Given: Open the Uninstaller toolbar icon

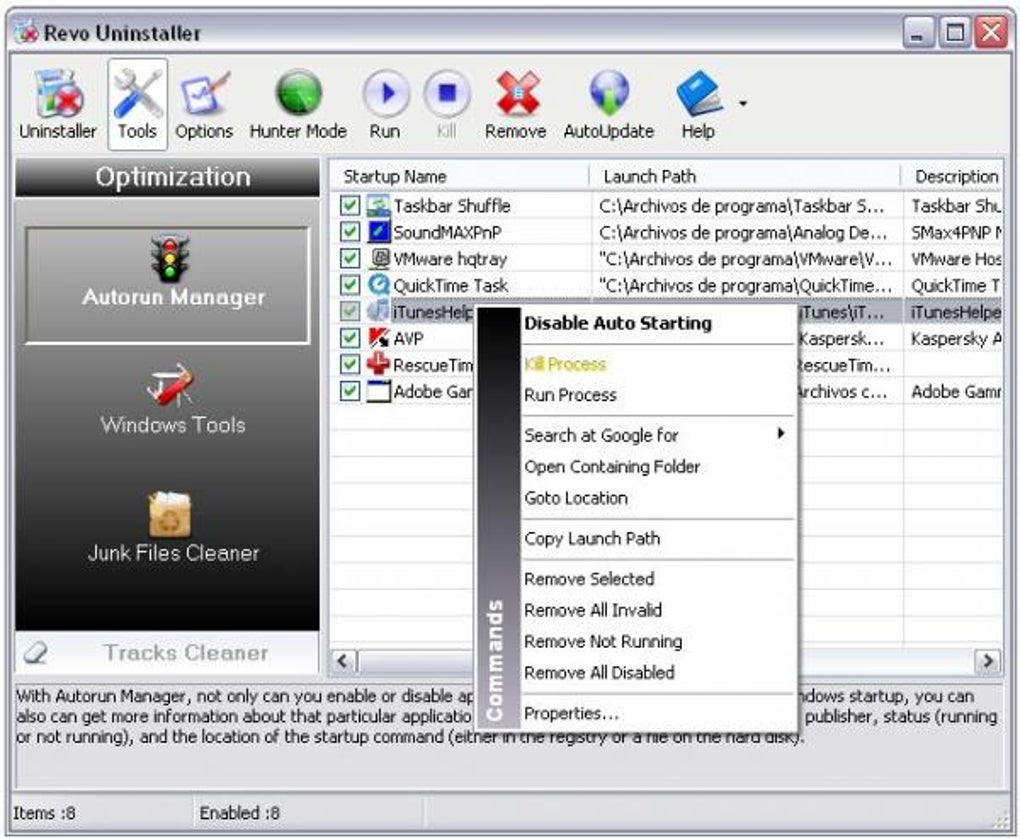Looking at the screenshot, I should click(58, 105).
